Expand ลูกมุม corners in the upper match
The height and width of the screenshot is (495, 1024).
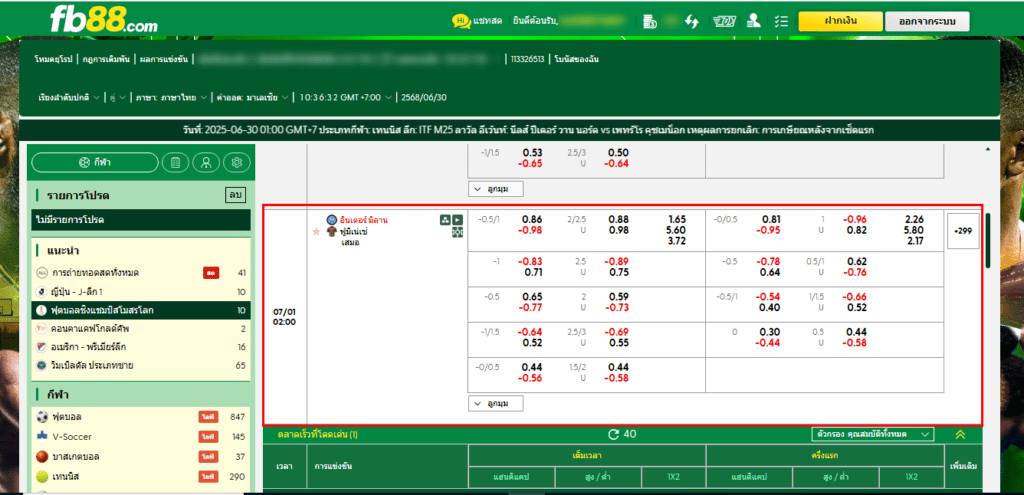click(496, 189)
